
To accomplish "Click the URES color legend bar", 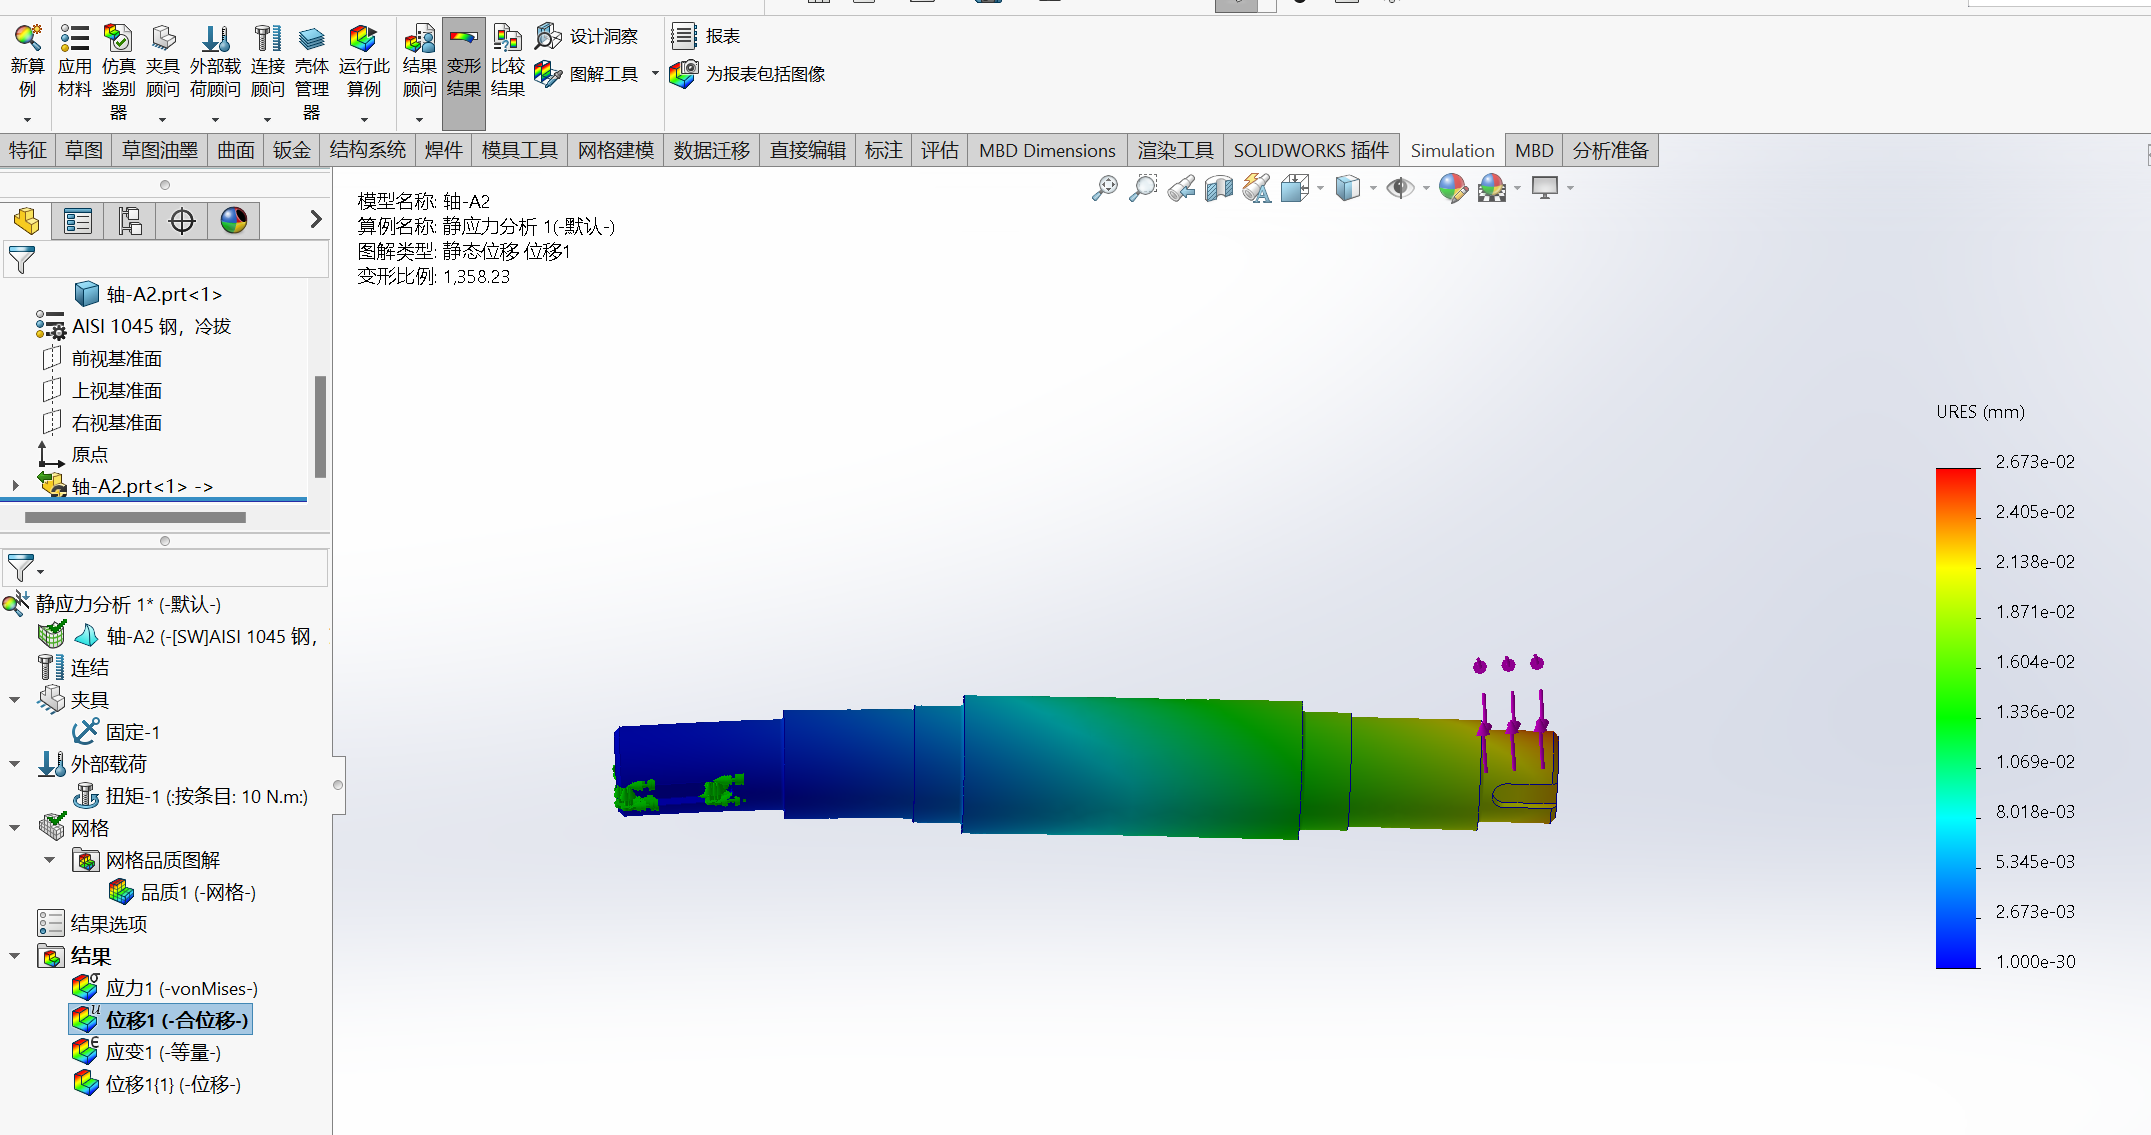I will coord(1956,717).
